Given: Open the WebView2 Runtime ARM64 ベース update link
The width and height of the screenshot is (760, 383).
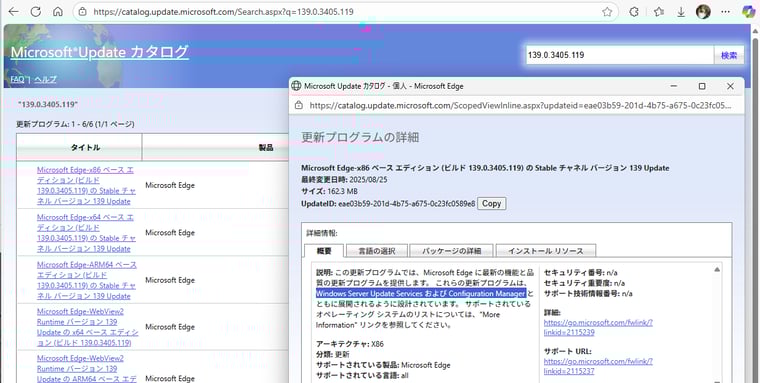Looking at the screenshot, I should click(87, 369).
